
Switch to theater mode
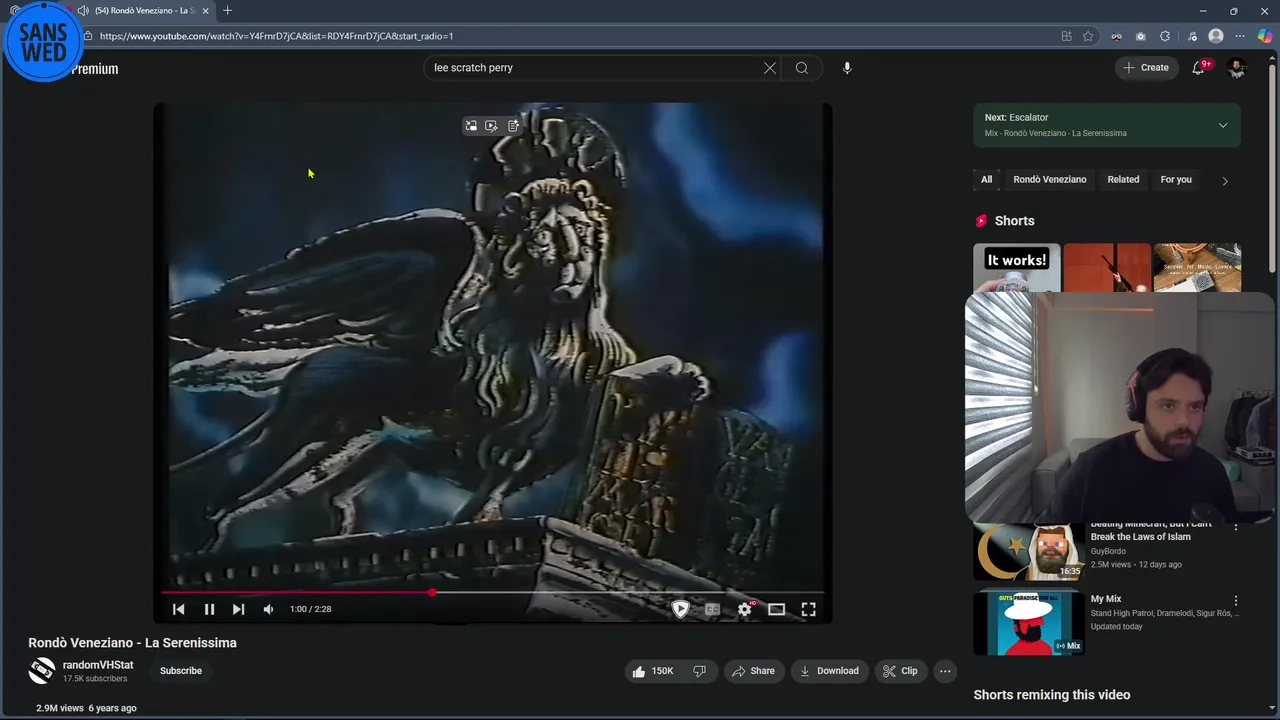[776, 609]
